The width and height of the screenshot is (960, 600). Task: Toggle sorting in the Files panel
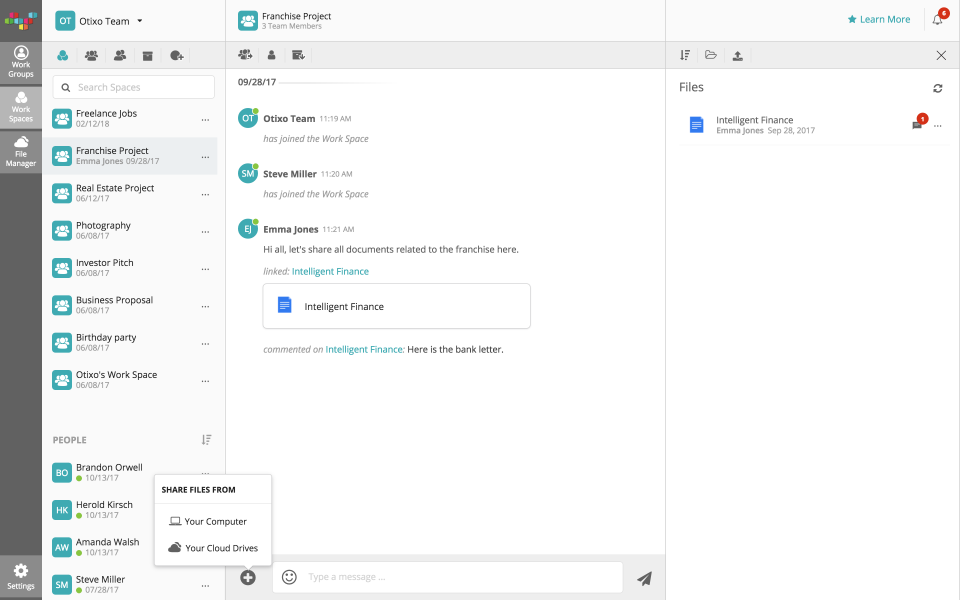(684, 55)
